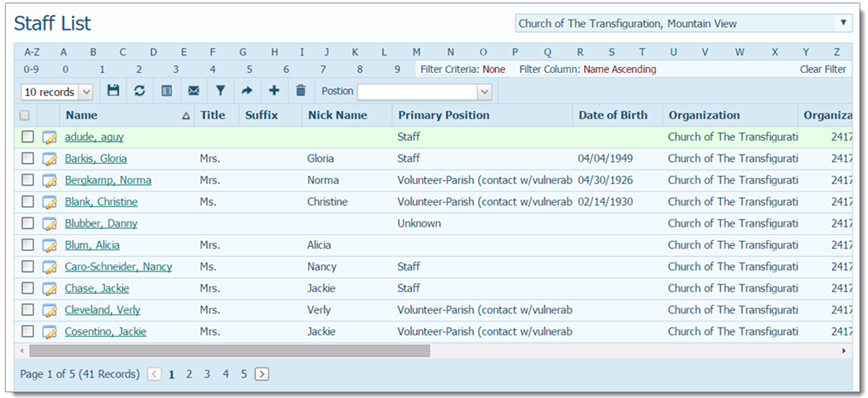Click the edit icon for Blubber, Danny
This screenshot has width=868, height=398.
pyautogui.click(x=50, y=224)
